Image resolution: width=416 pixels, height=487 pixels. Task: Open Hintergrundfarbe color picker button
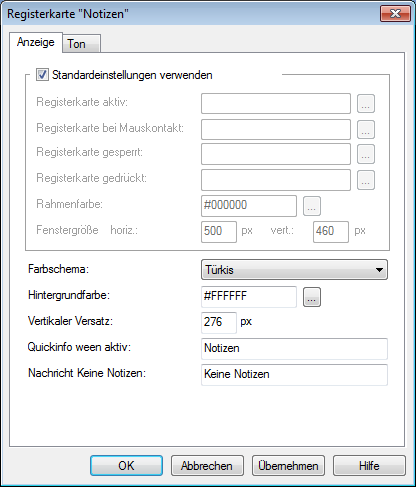click(312, 297)
